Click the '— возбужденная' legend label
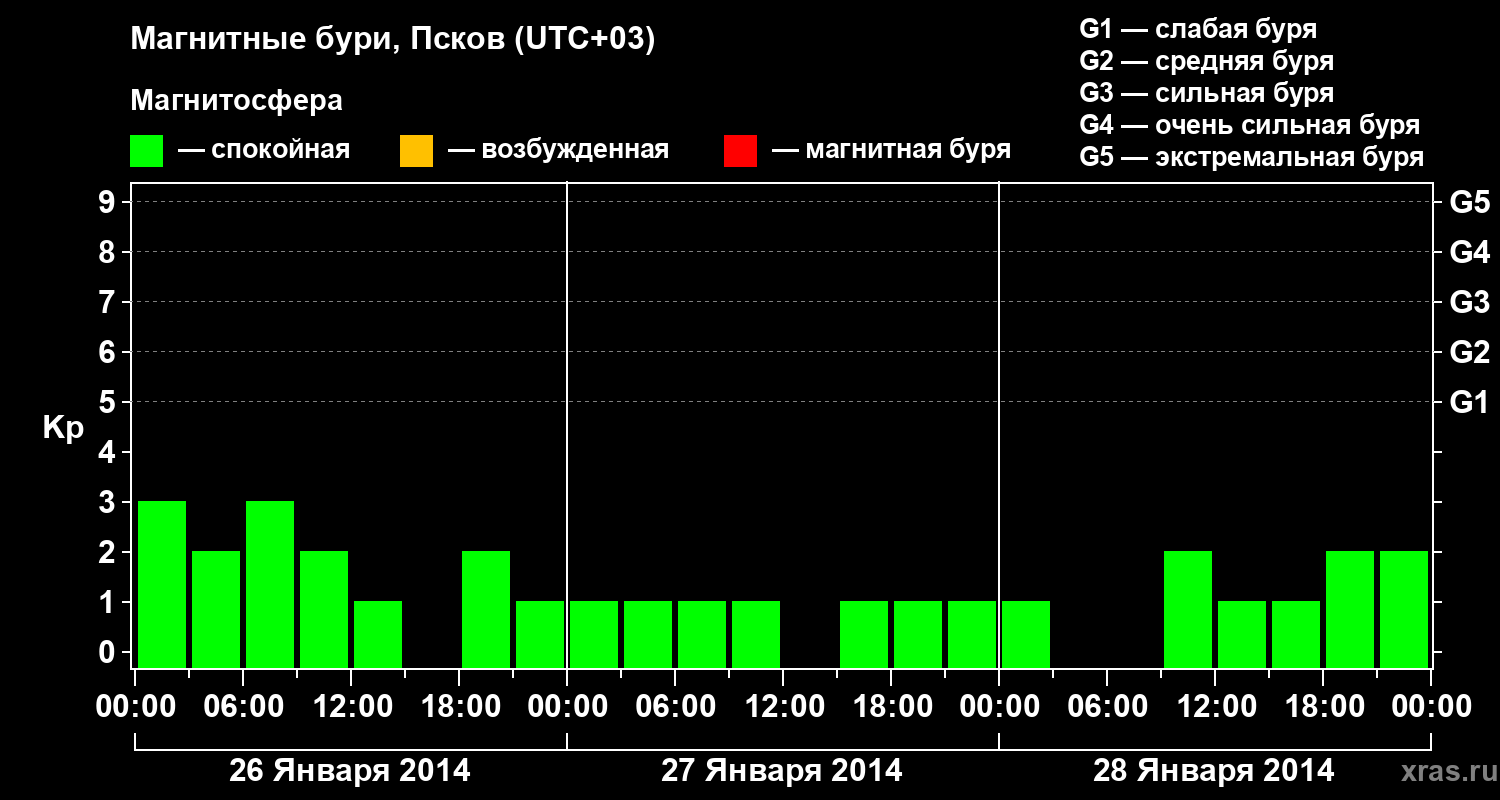This screenshot has width=1500, height=800. [x=558, y=150]
